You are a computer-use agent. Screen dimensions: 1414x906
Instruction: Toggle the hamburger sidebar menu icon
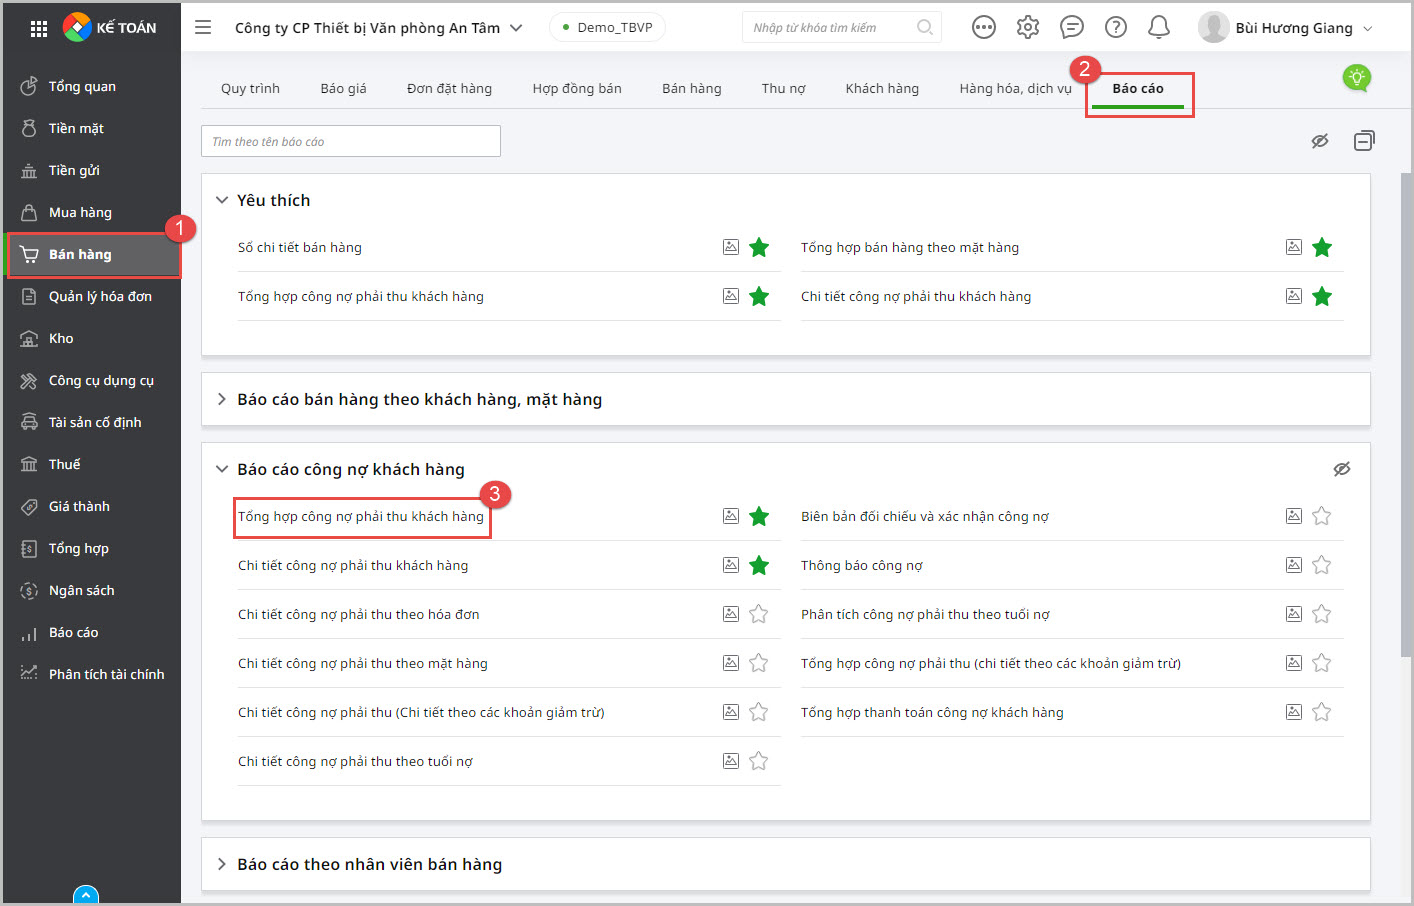[x=203, y=28]
